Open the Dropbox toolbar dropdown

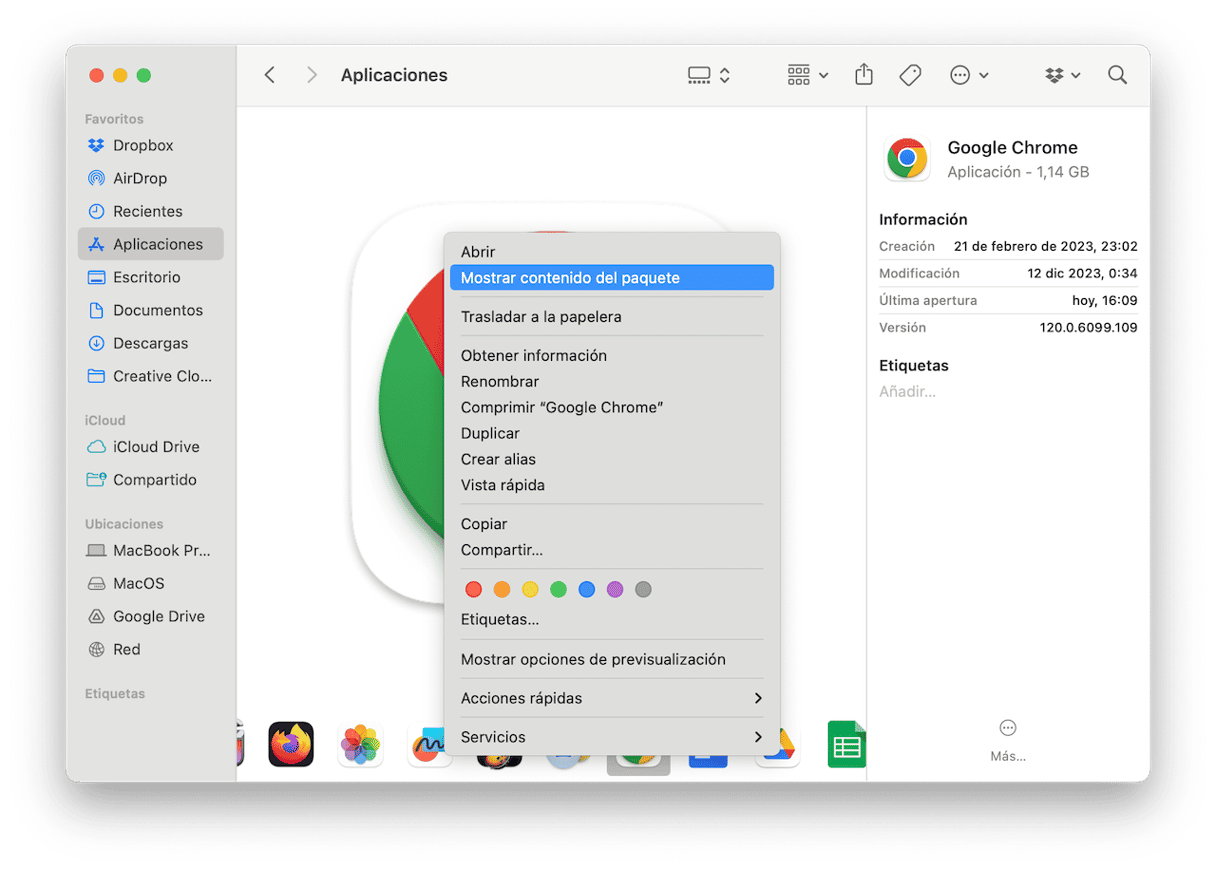(x=1062, y=75)
